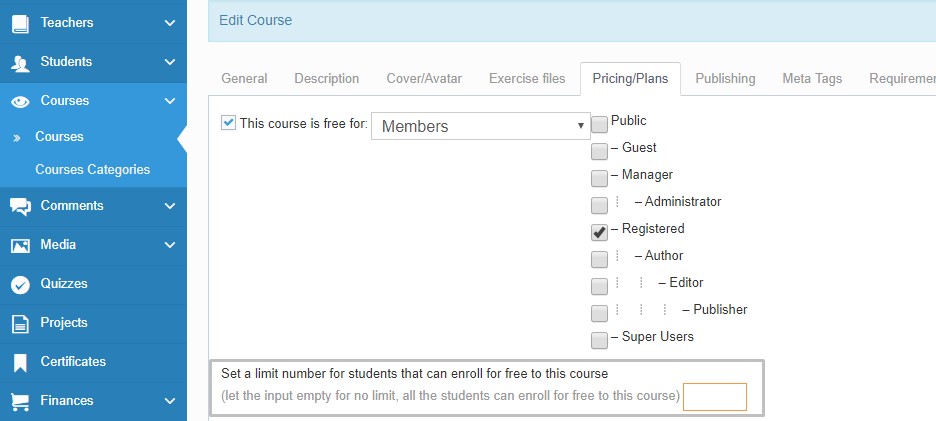Viewport: 936px width, 421px height.
Task: Click the Quizzes checkmark icon
Action: pyautogui.click(x=20, y=284)
